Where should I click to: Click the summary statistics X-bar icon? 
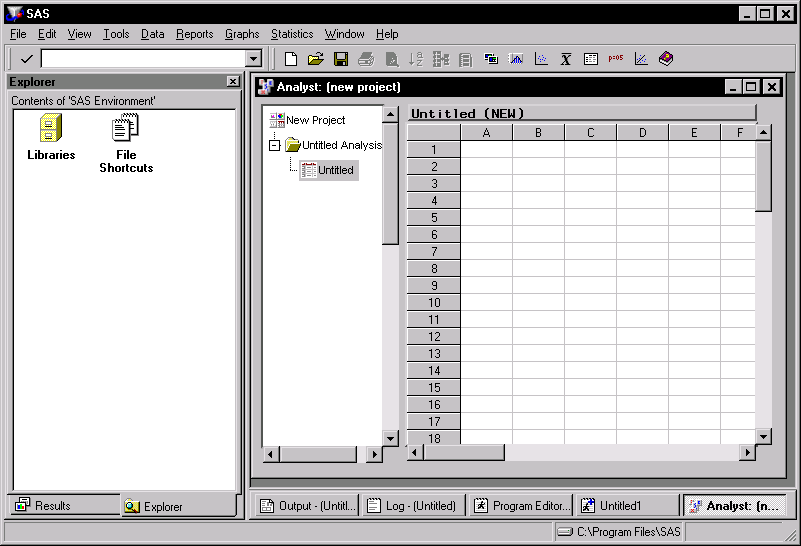[x=566, y=59]
